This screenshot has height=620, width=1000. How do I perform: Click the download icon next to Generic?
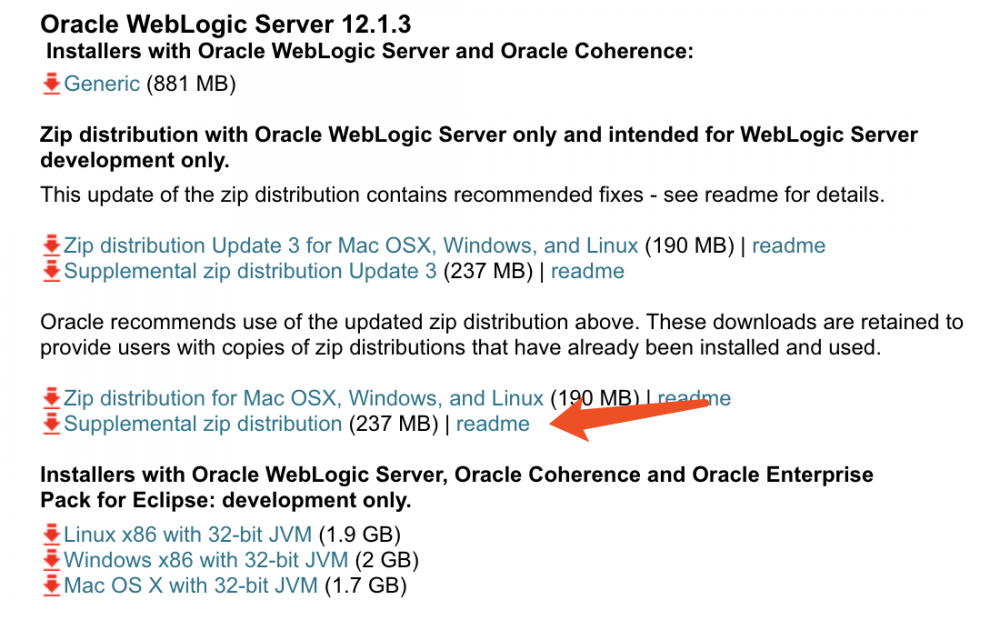(x=52, y=84)
